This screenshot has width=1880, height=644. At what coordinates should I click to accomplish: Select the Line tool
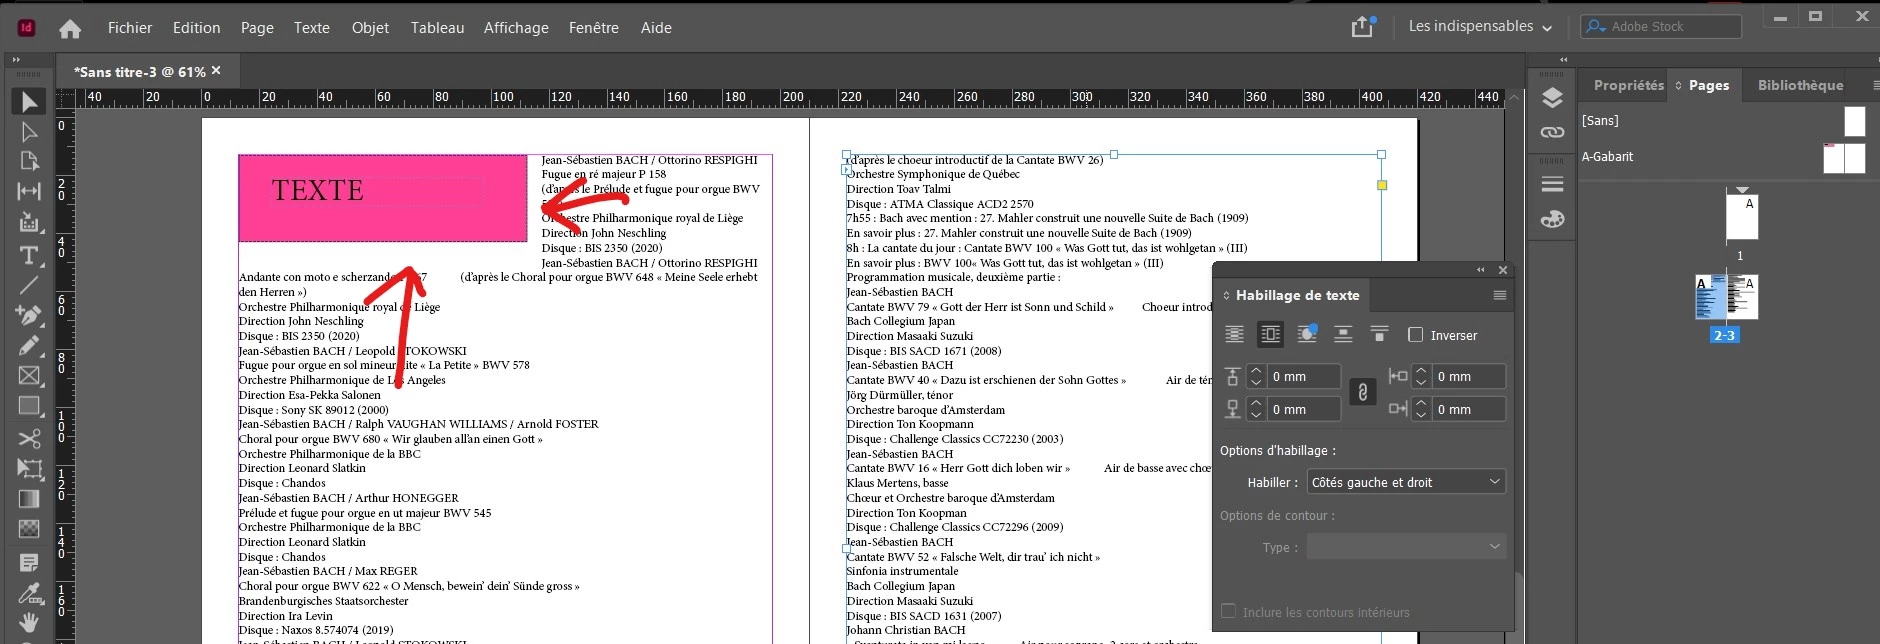tap(29, 285)
